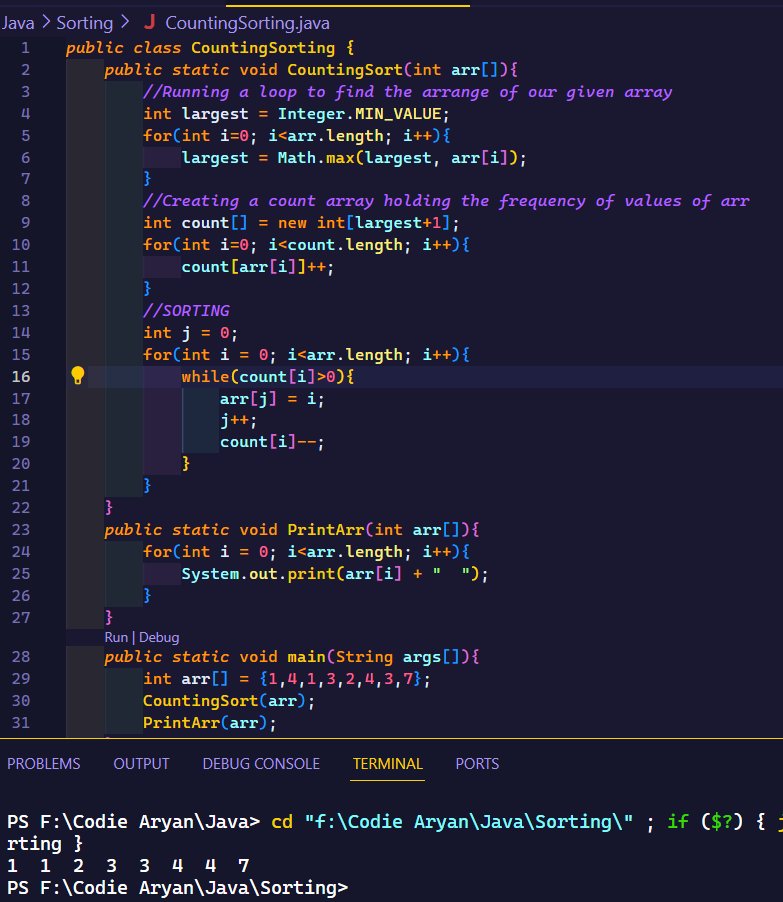The width and height of the screenshot is (783, 902).
Task: Open the 'CountingSorting.java' breadcrumb entry
Action: (x=247, y=23)
